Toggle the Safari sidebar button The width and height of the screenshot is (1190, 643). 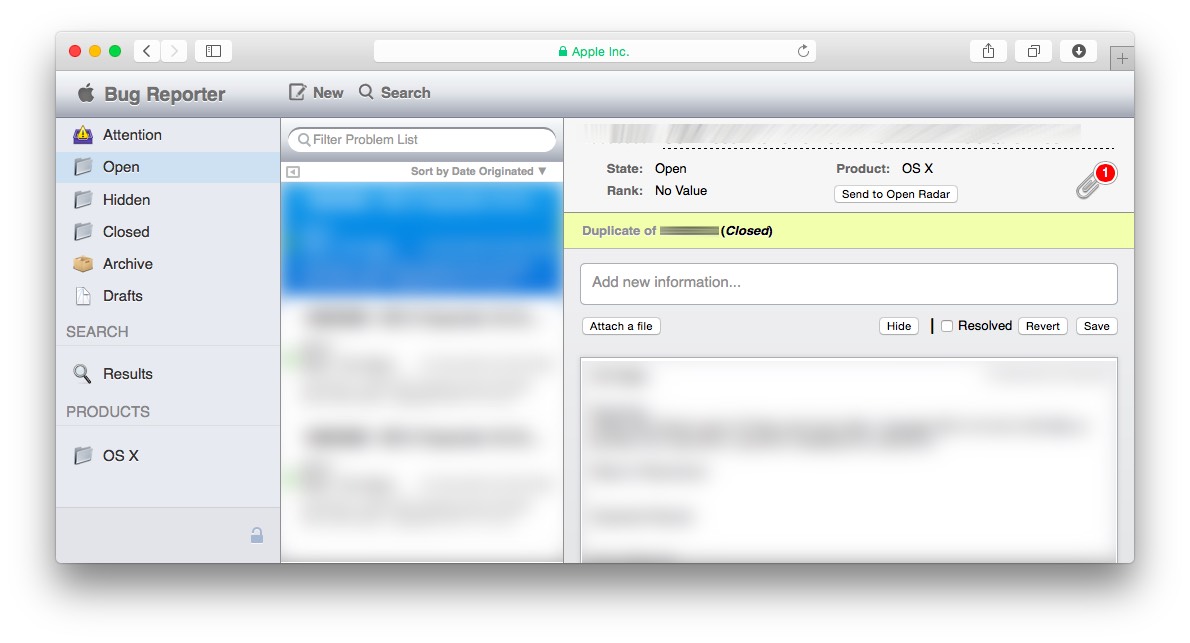[213, 51]
